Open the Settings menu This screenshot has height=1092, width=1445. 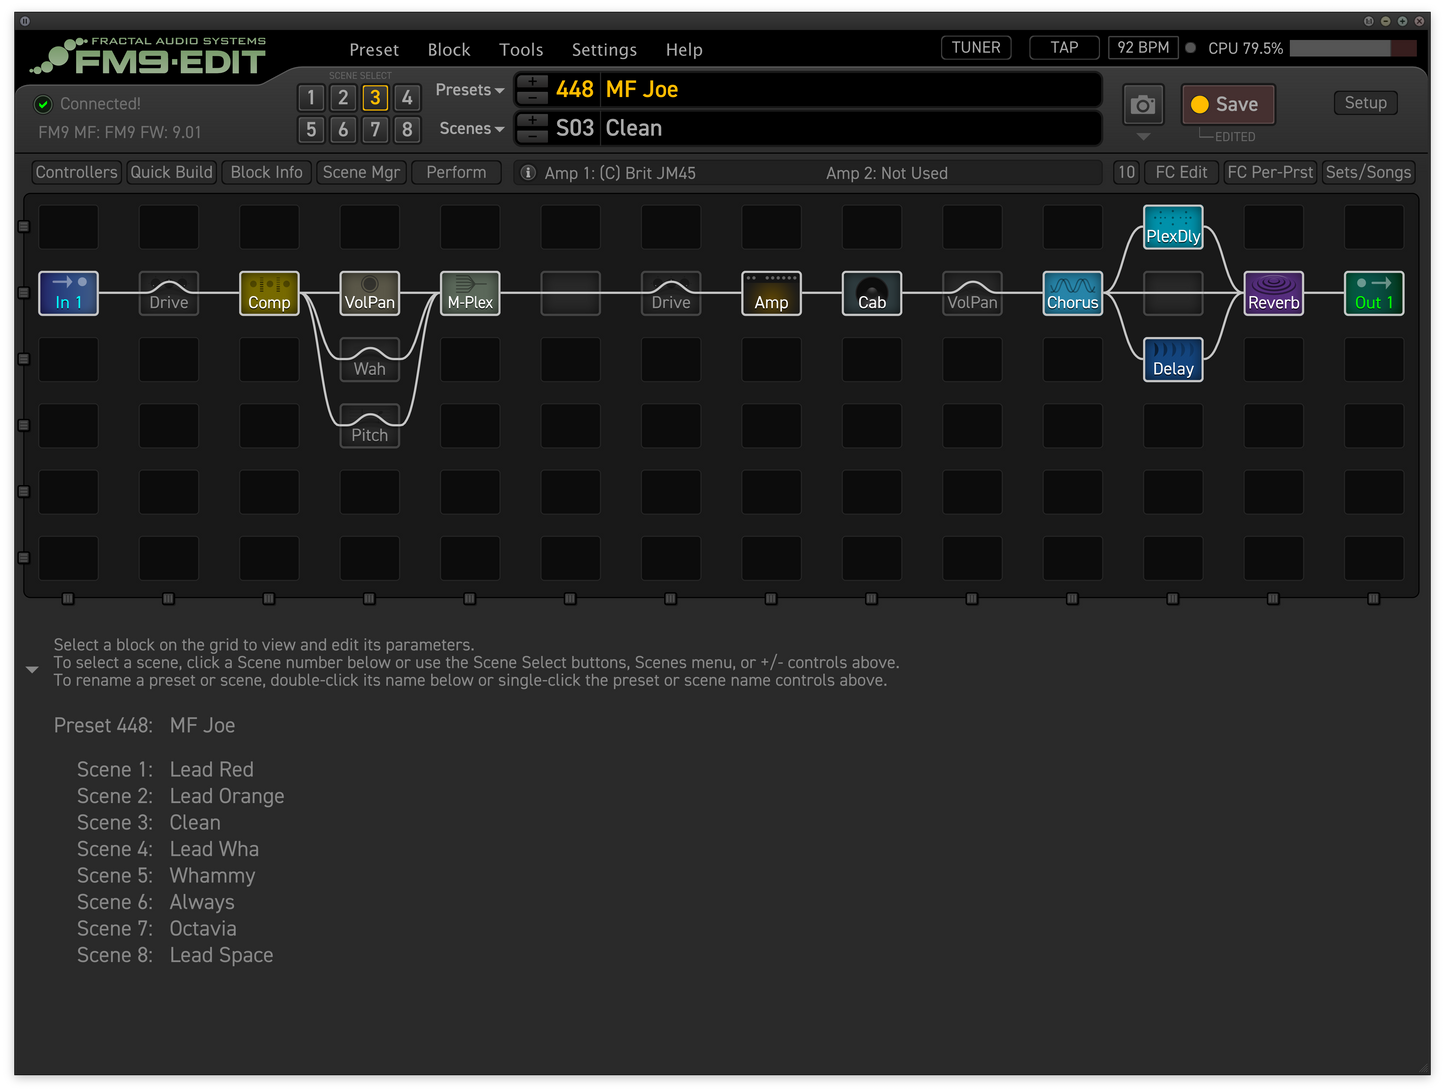click(x=604, y=50)
